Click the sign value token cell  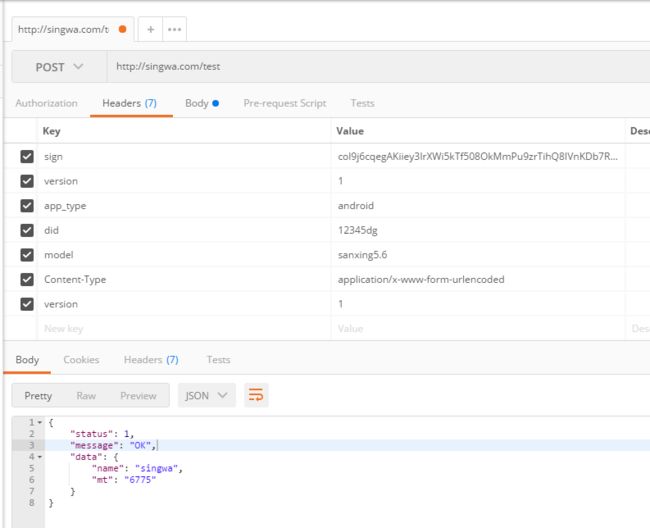point(478,156)
